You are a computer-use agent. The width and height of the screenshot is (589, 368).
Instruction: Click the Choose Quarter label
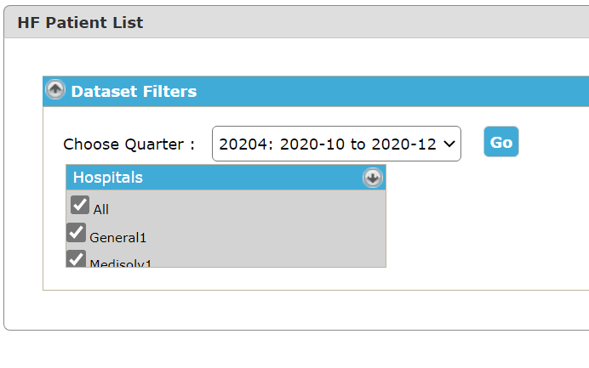tap(129, 144)
